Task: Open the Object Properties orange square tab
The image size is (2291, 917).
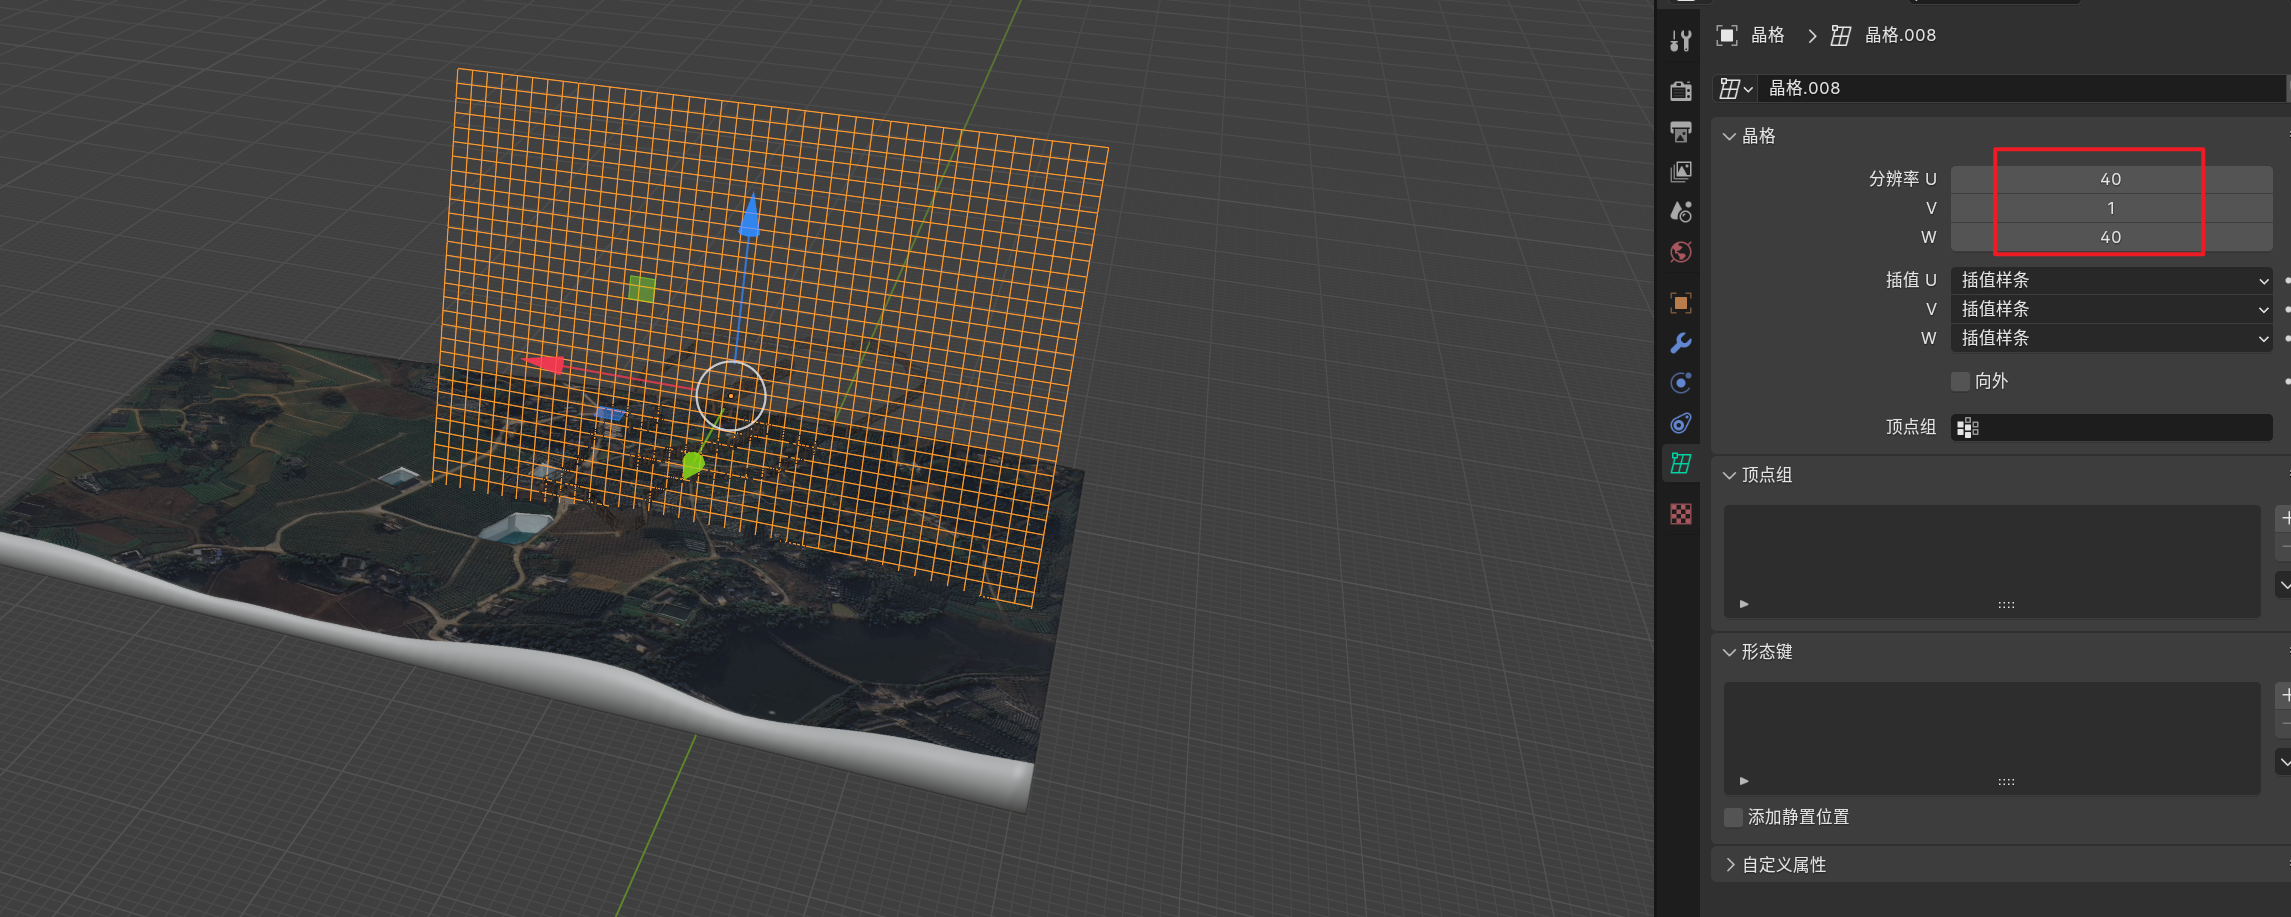Action: pos(1680,302)
